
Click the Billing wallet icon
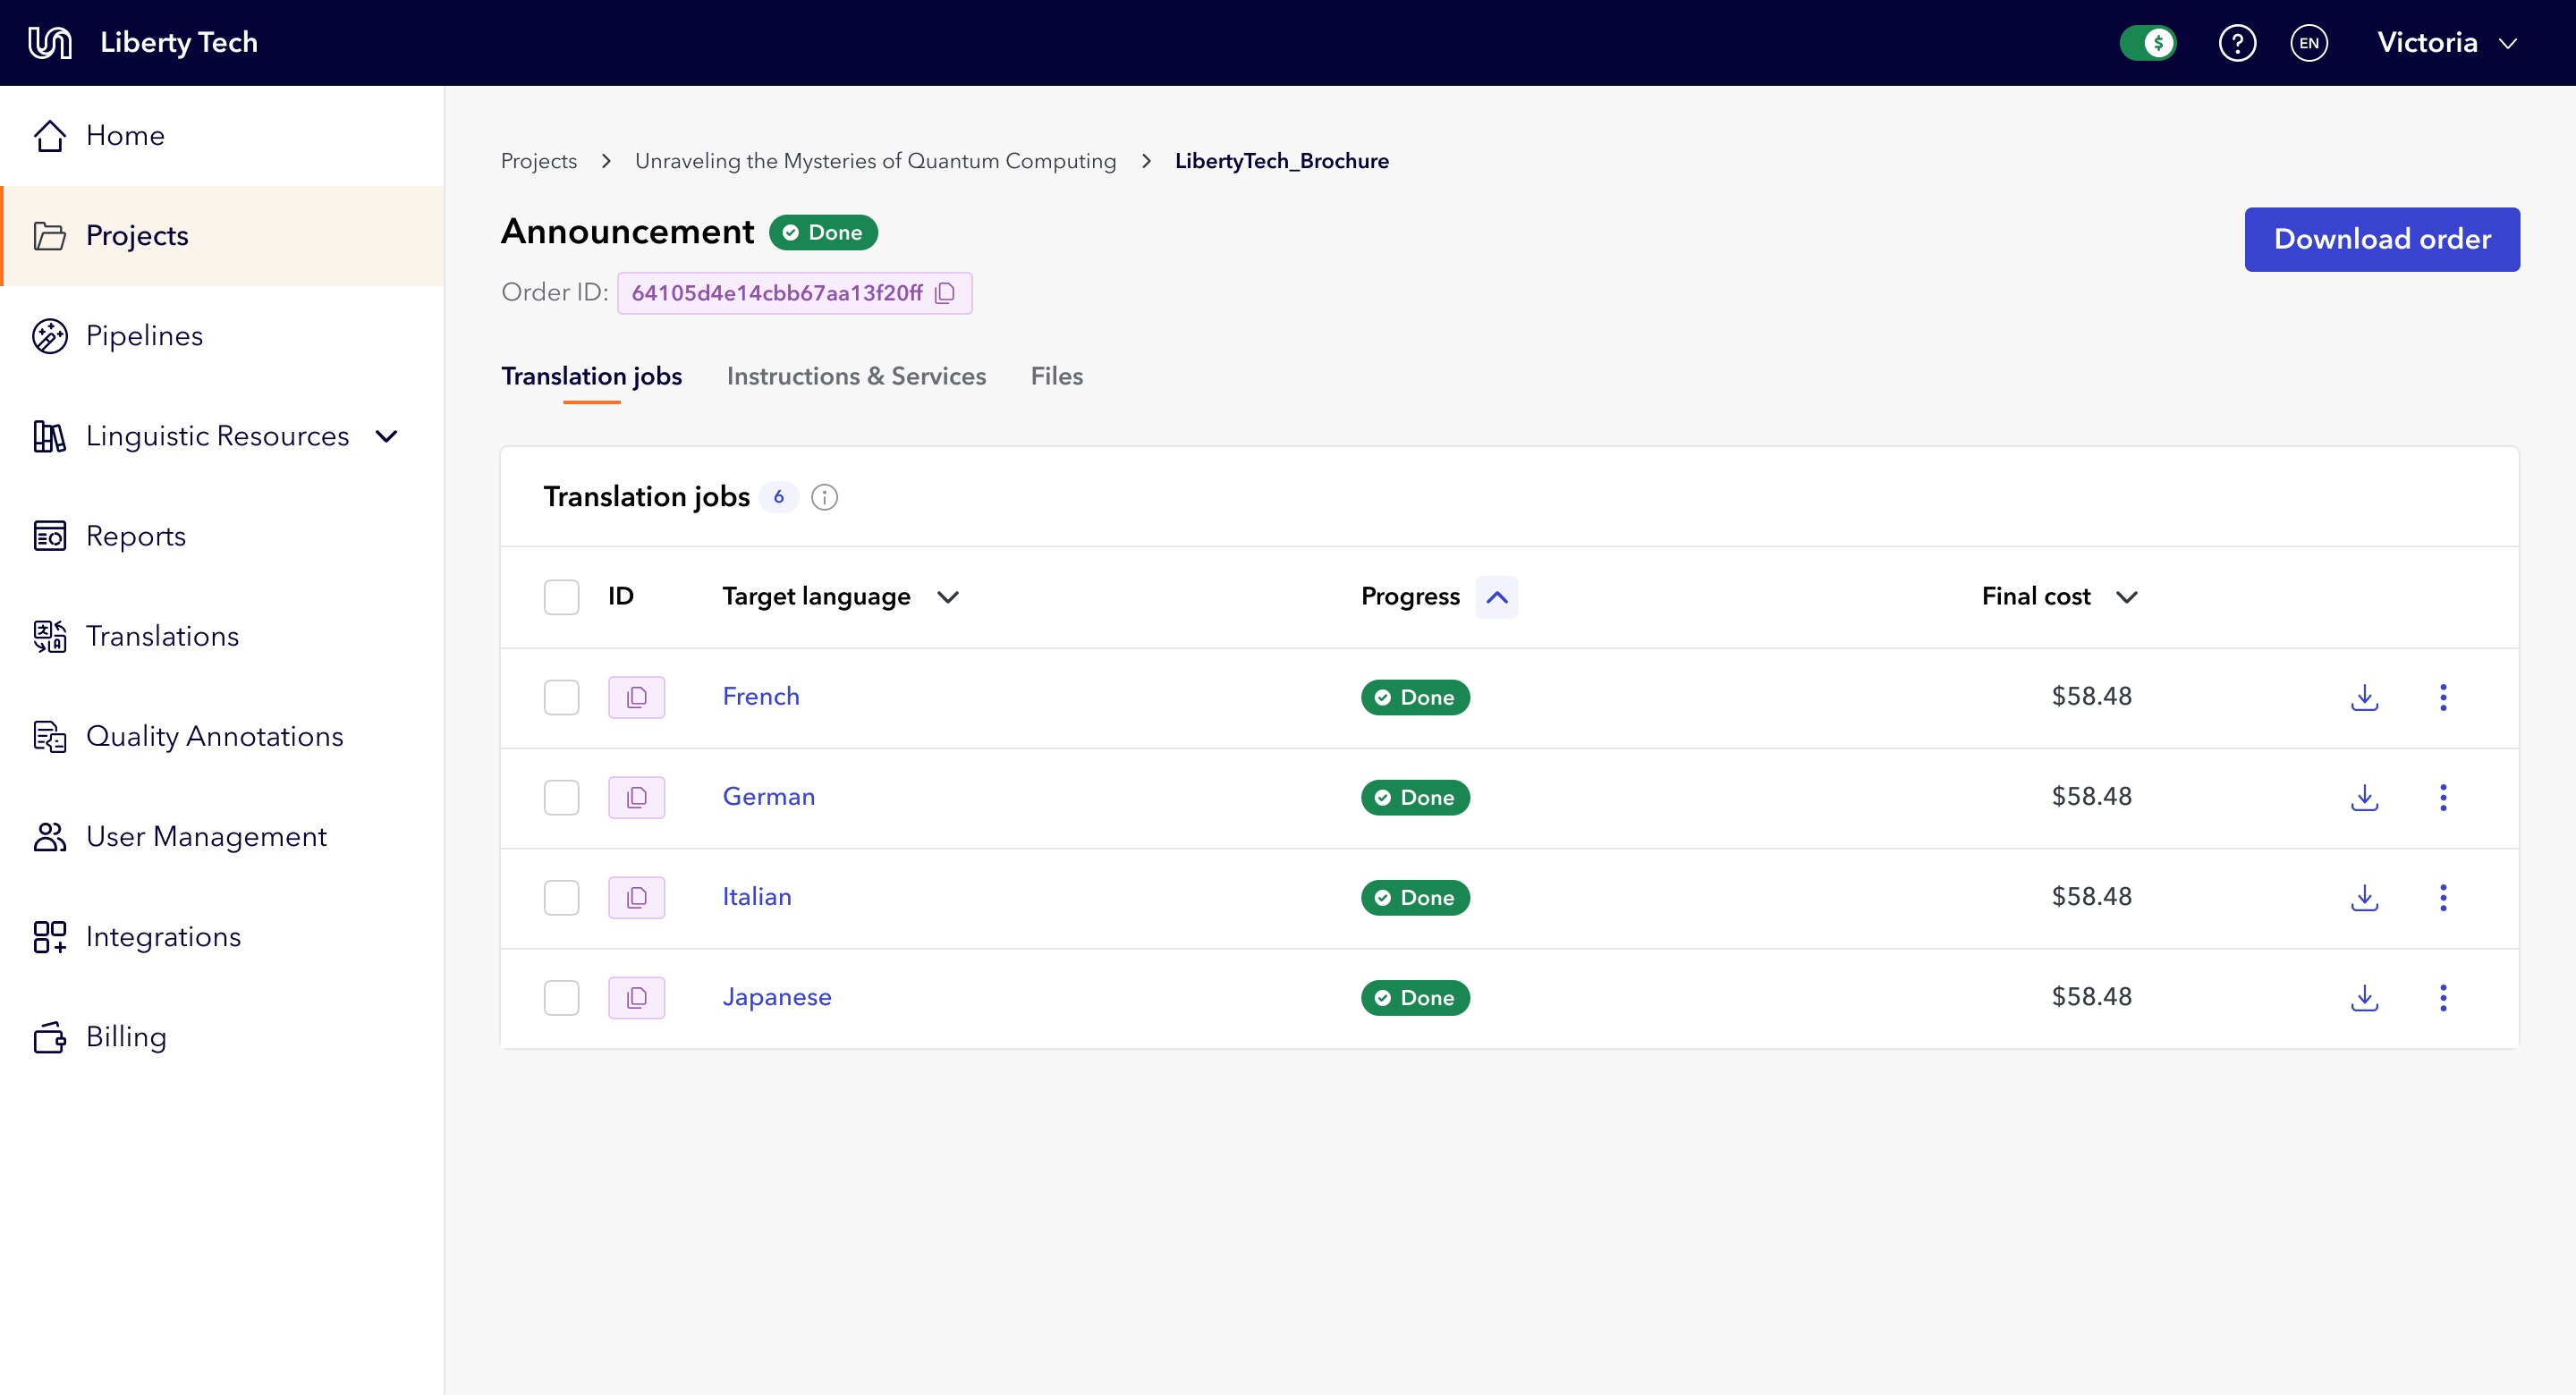[x=49, y=1037]
